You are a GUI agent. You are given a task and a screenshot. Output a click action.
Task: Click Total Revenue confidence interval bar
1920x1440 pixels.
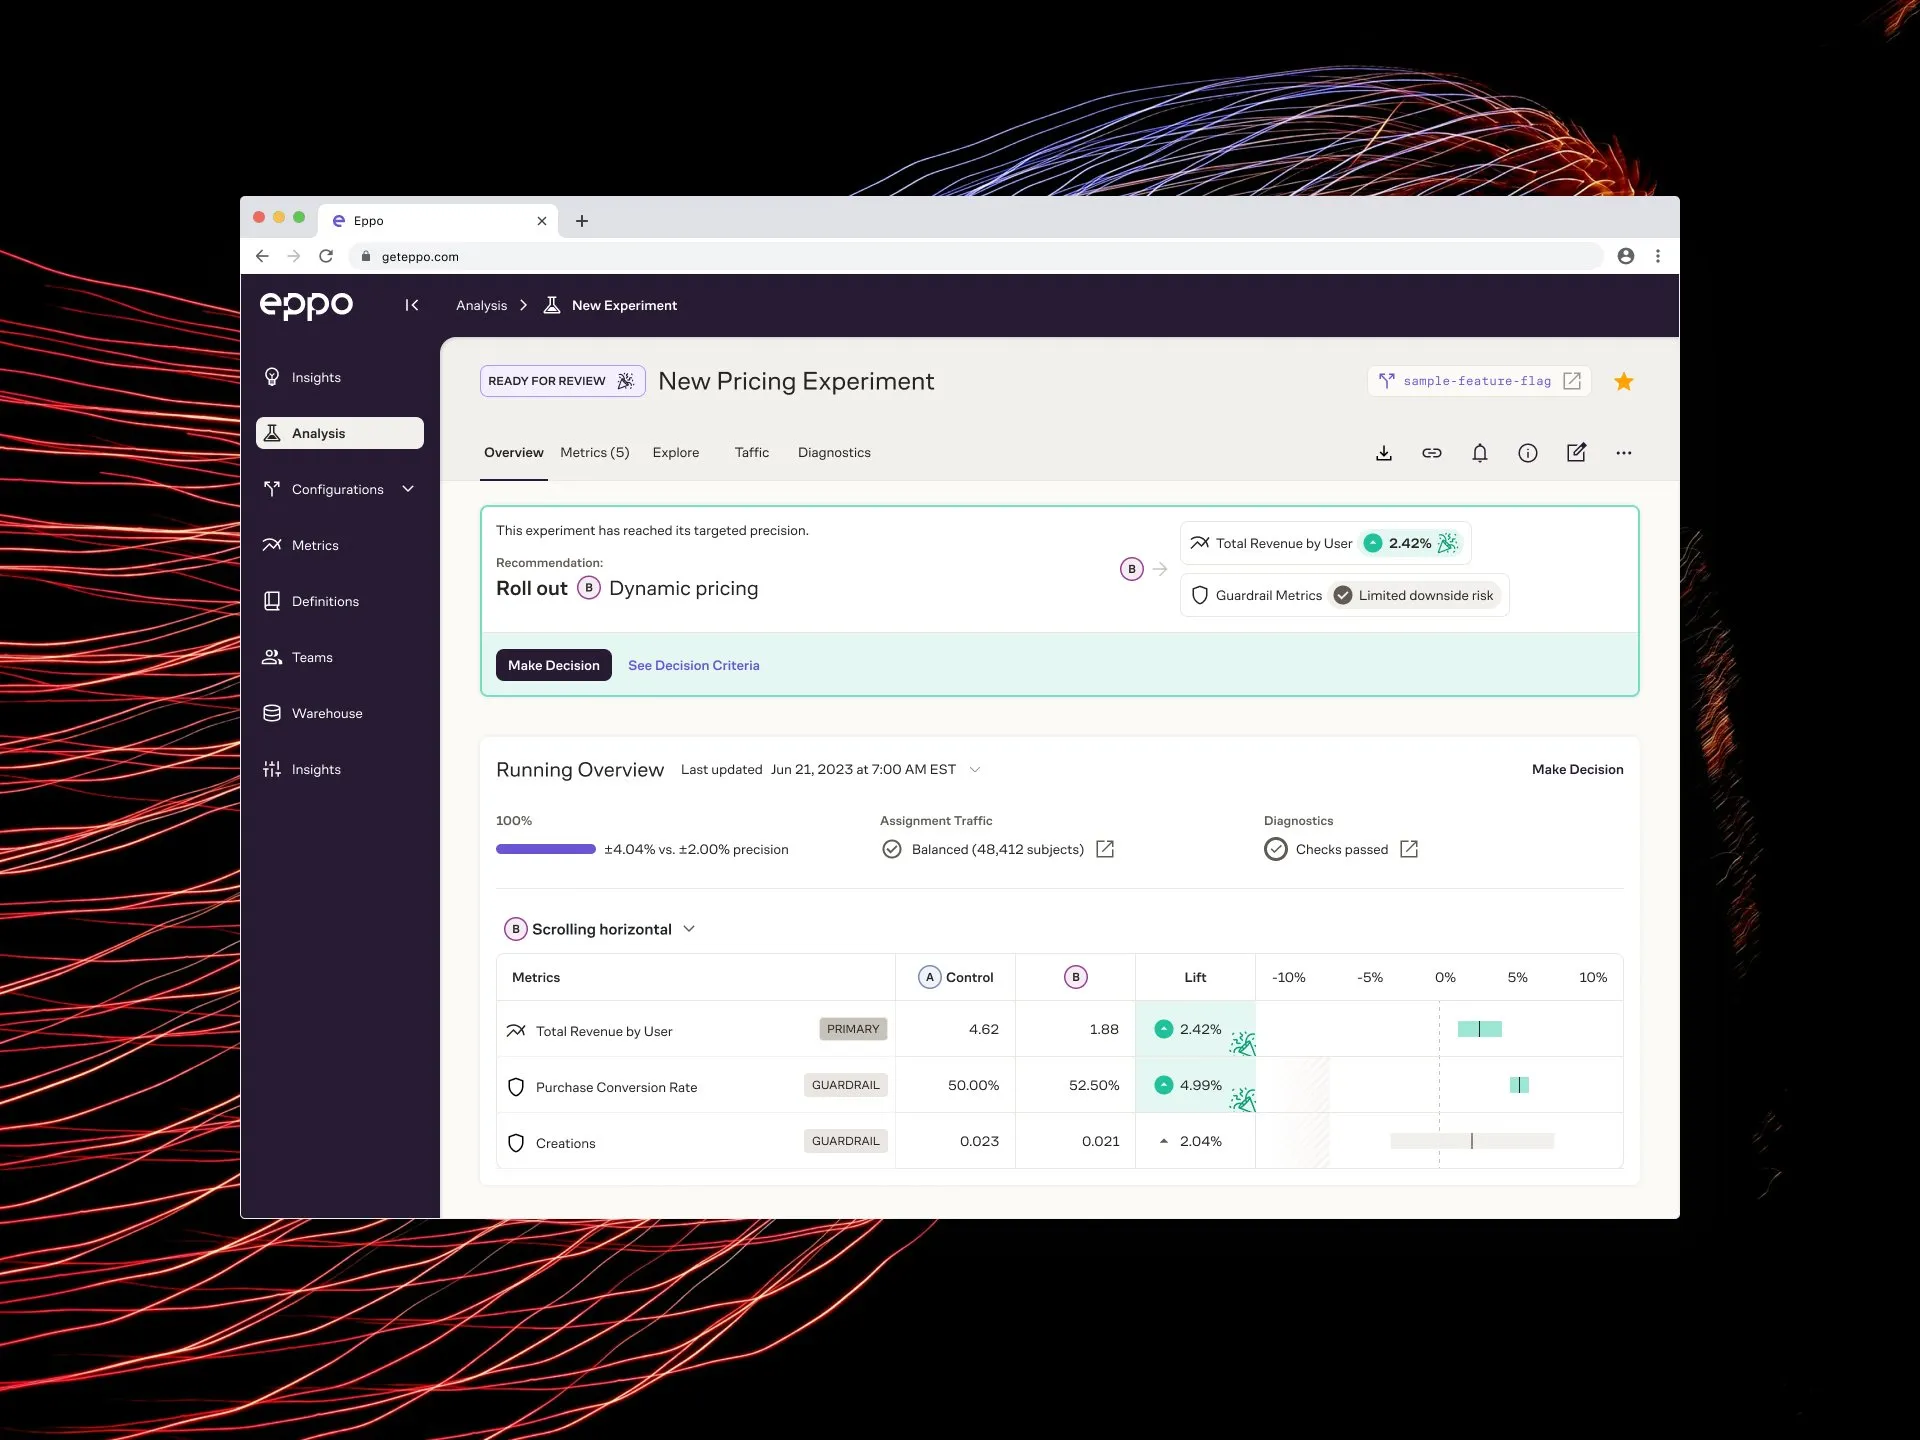click(x=1480, y=1029)
